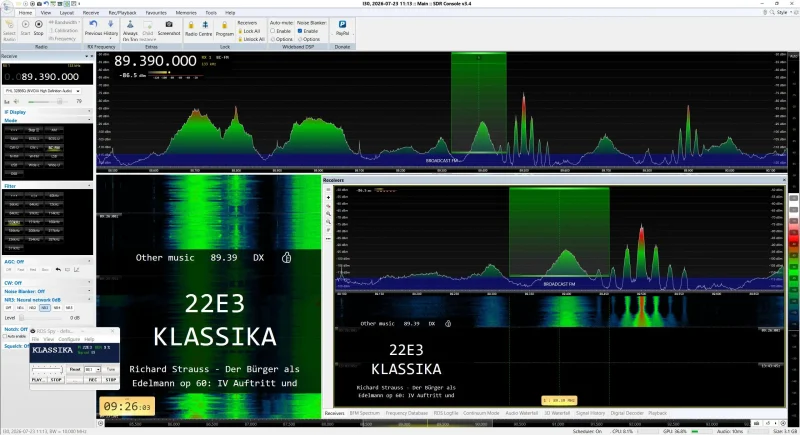Click the thumbs-up icon in large waterfall overlay
The image size is (800, 435).
[286, 258]
